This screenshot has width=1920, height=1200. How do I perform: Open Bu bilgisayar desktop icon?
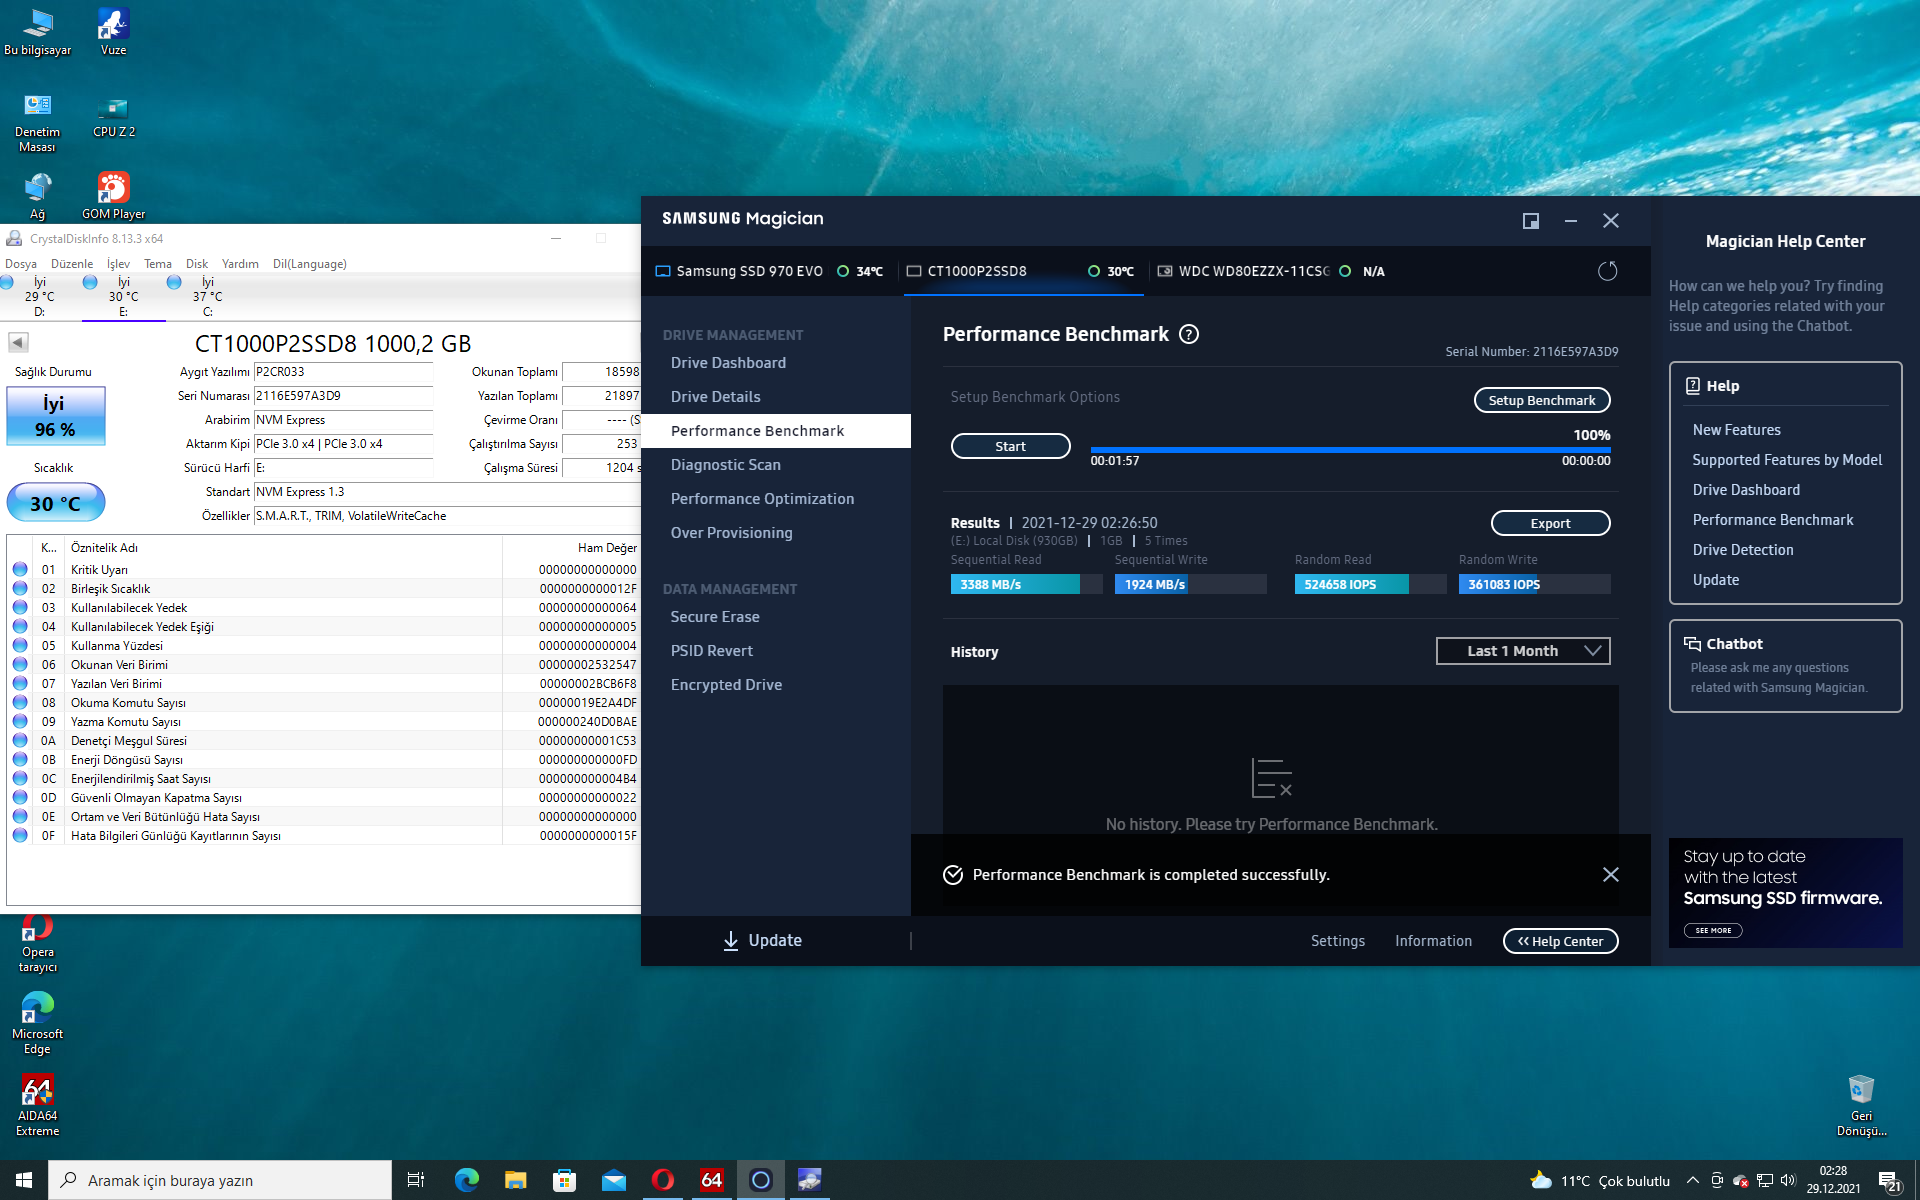38,31
